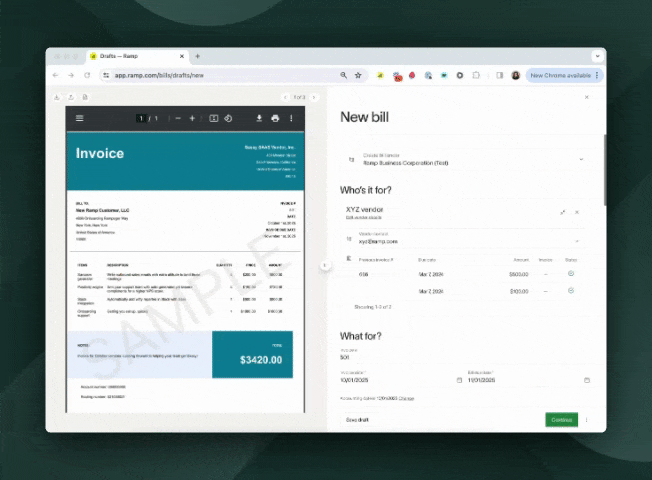Open more options beside Continue button
This screenshot has width=652, height=480.
click(587, 420)
